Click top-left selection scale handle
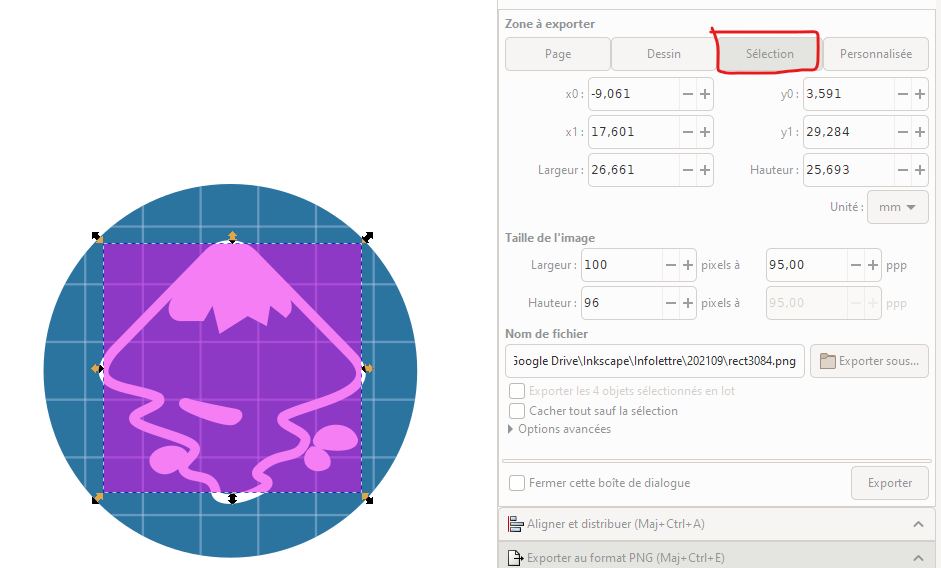The width and height of the screenshot is (941, 568). coord(97,237)
